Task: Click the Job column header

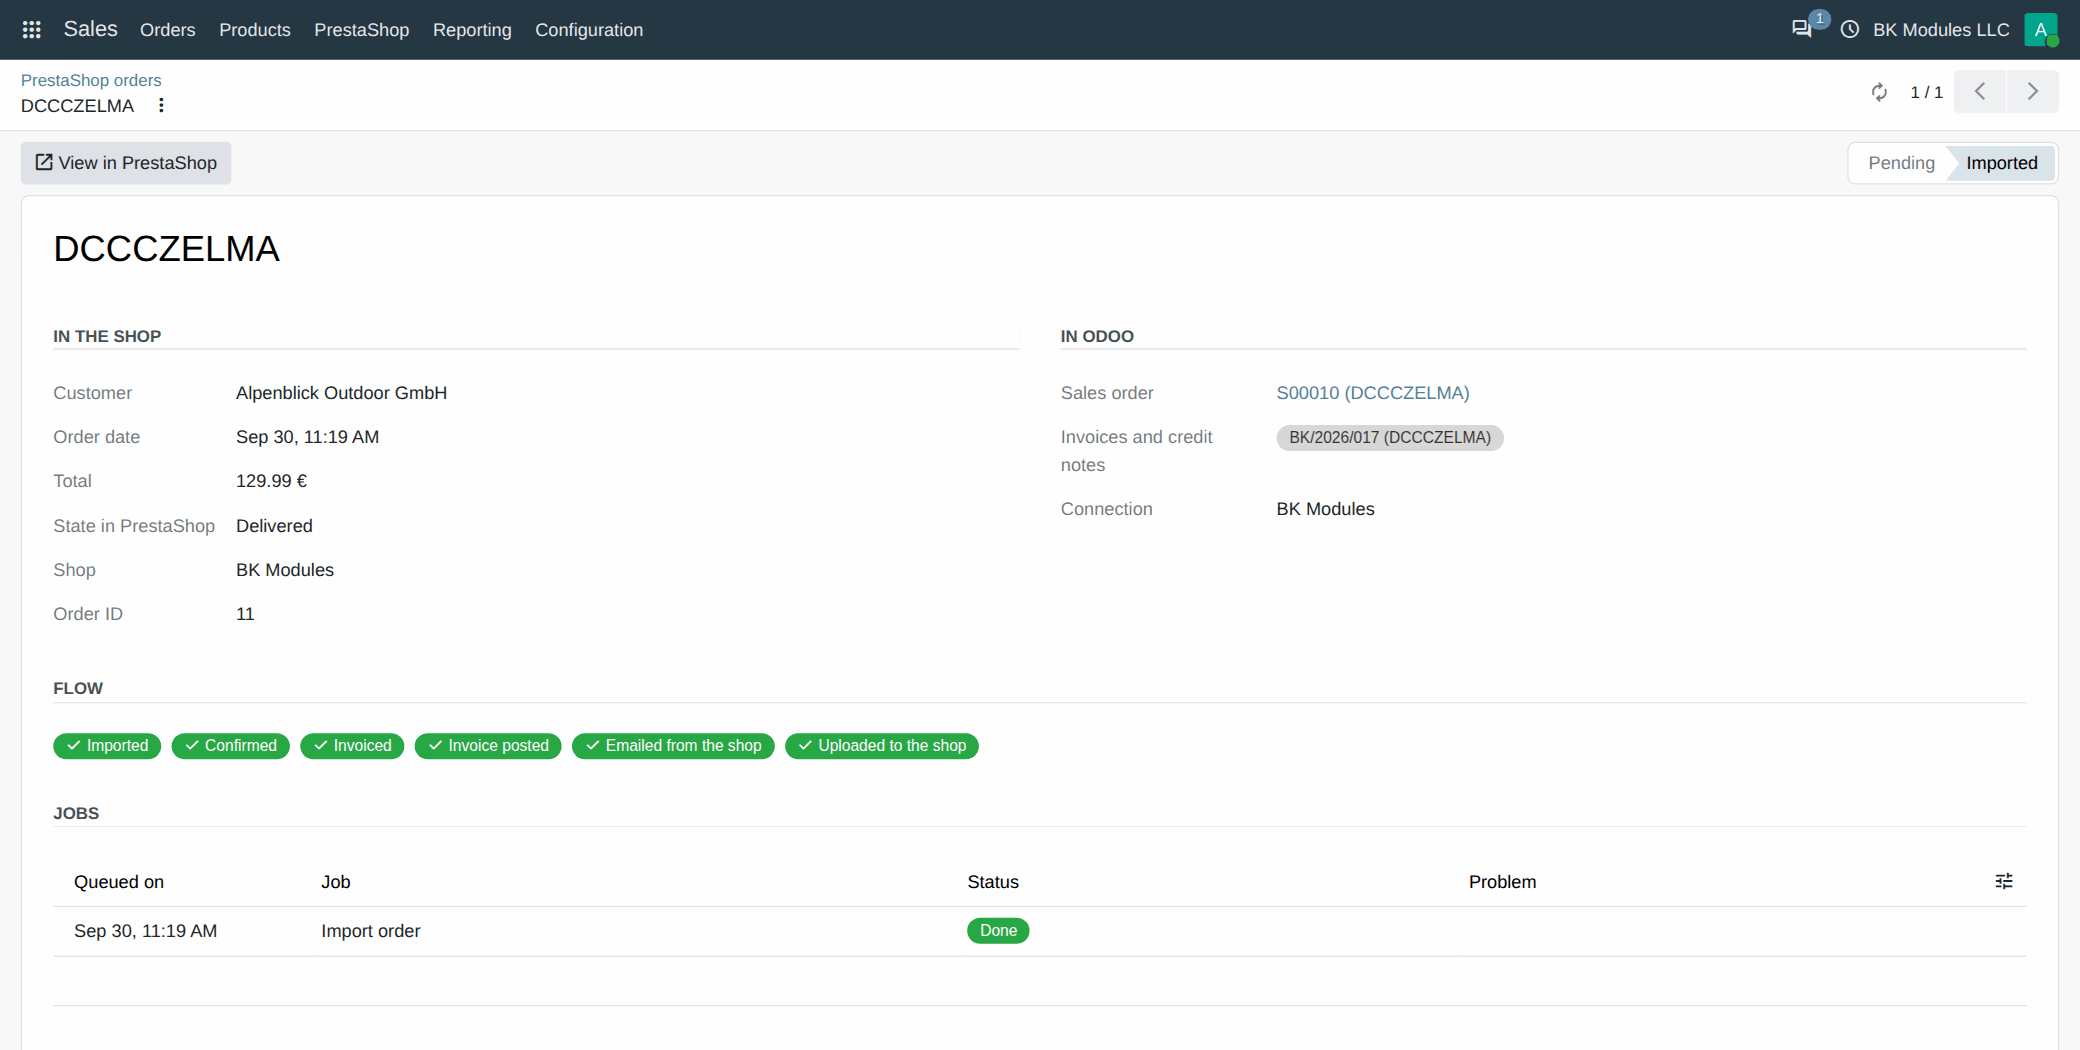Action: 336,882
